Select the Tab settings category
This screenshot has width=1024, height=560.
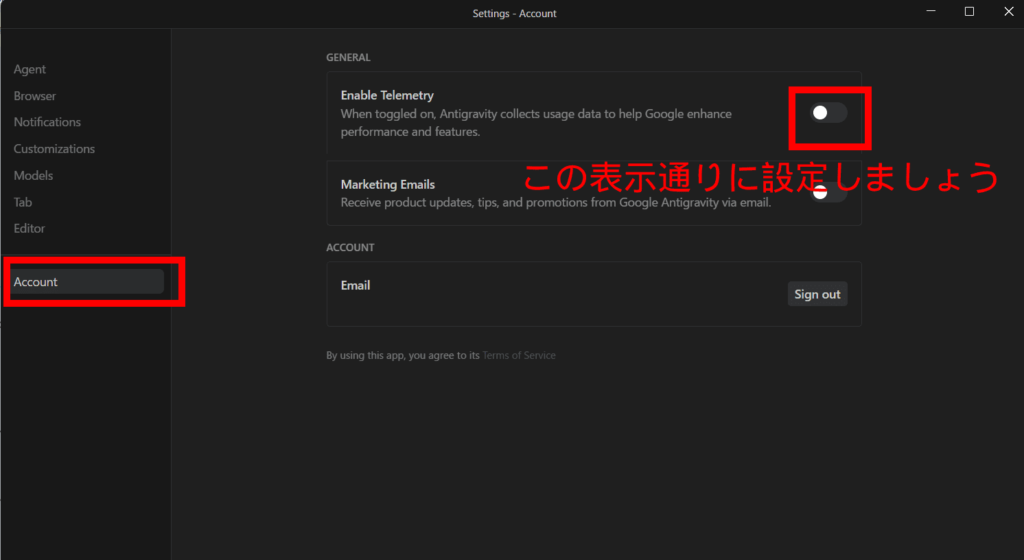coord(23,202)
